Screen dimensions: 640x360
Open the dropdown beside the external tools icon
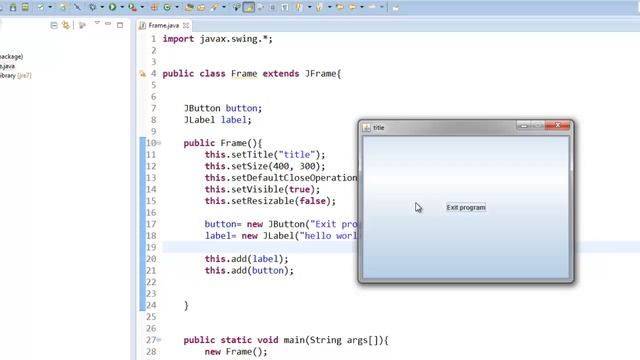pyautogui.click(x=142, y=7)
